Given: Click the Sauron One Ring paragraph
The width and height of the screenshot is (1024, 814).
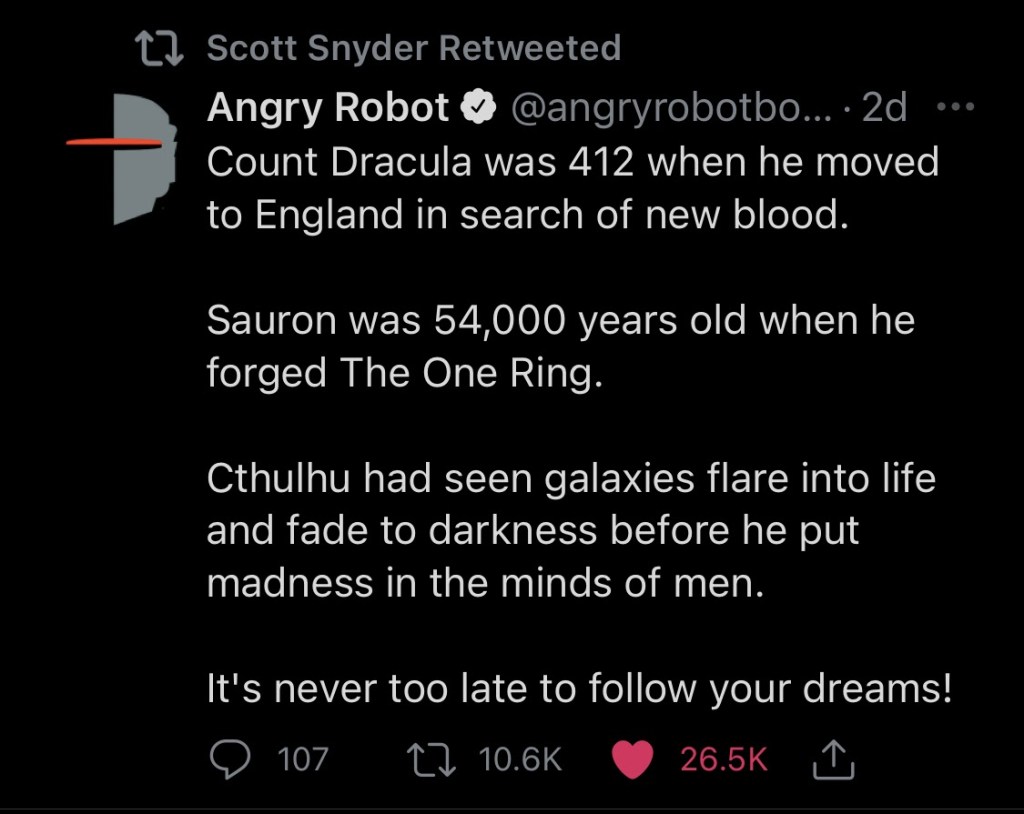Looking at the screenshot, I should click(560, 346).
